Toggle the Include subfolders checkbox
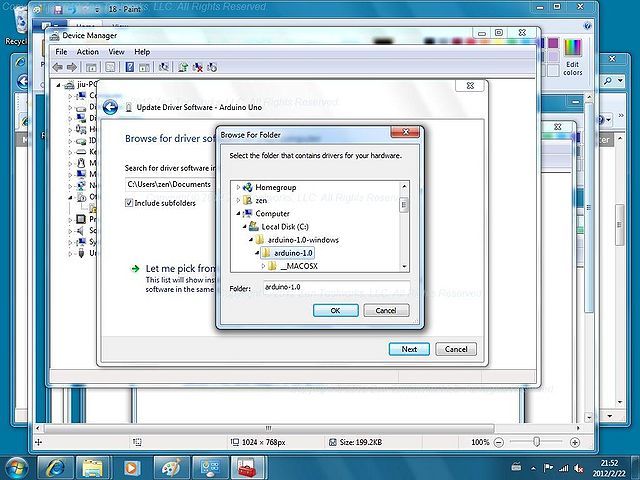 [129, 203]
